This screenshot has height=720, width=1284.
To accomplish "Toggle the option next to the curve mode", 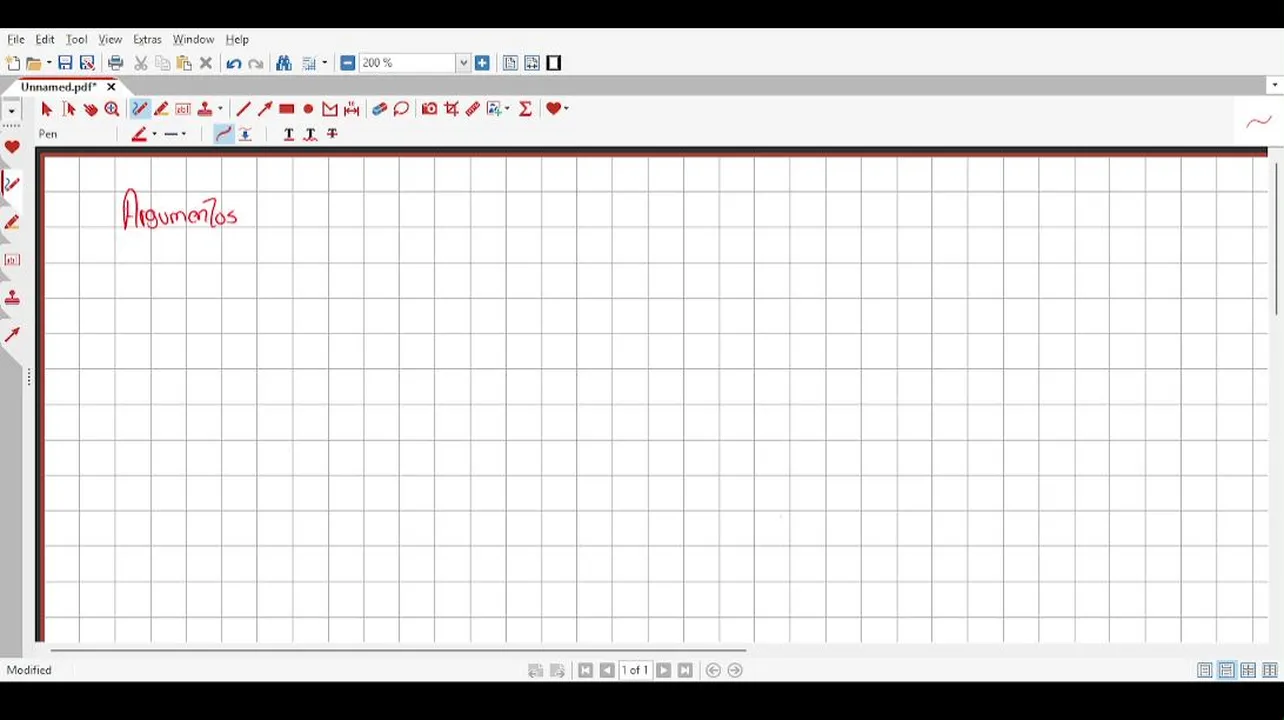I will [x=245, y=134].
